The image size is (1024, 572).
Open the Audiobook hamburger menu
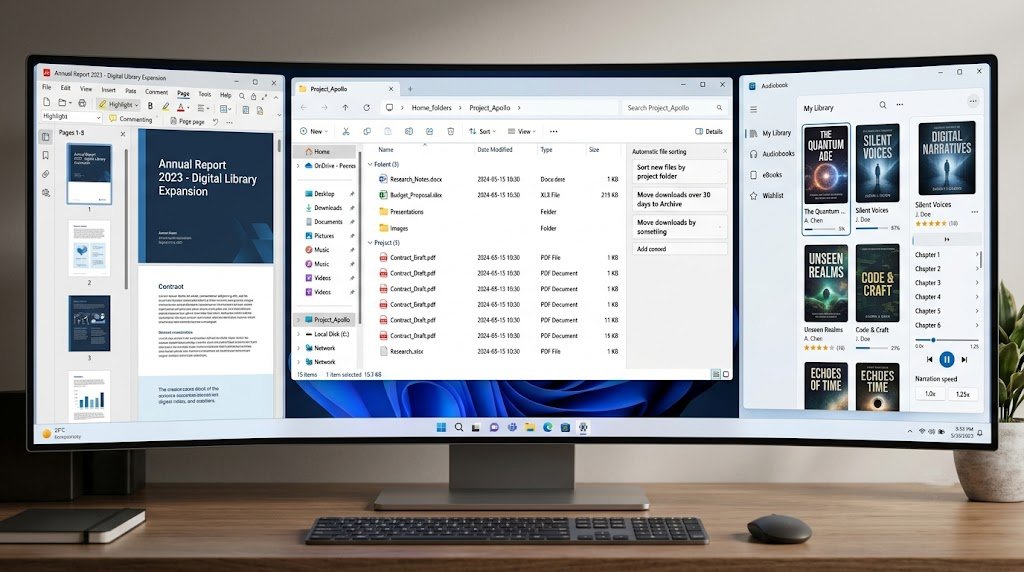click(x=754, y=110)
